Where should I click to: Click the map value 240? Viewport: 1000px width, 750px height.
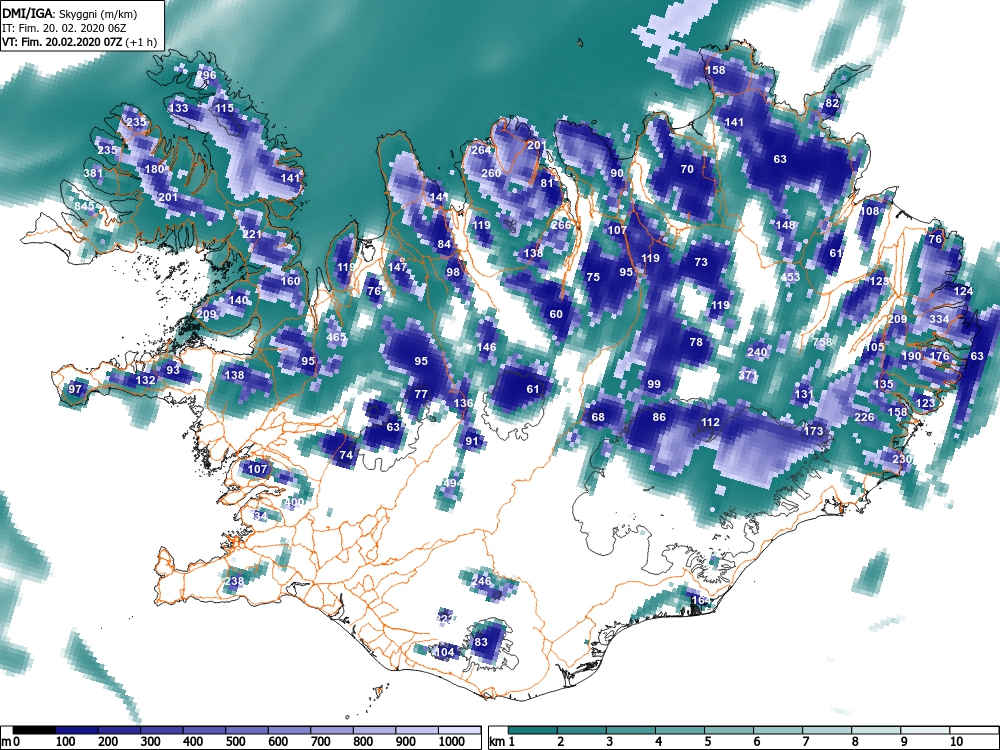[757, 352]
